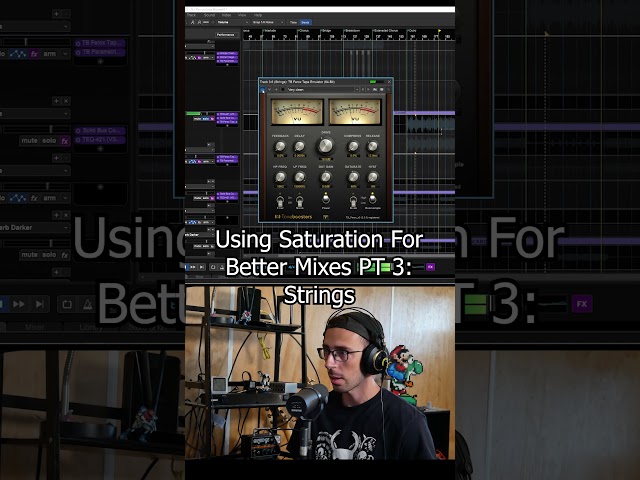The image size is (640, 480).
Task: Jump to the Bridge marker
Action: pos(326,31)
